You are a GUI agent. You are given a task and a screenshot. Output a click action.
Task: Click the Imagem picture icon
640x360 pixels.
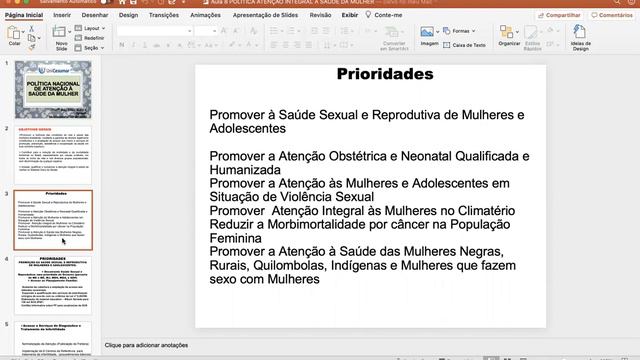tap(427, 32)
